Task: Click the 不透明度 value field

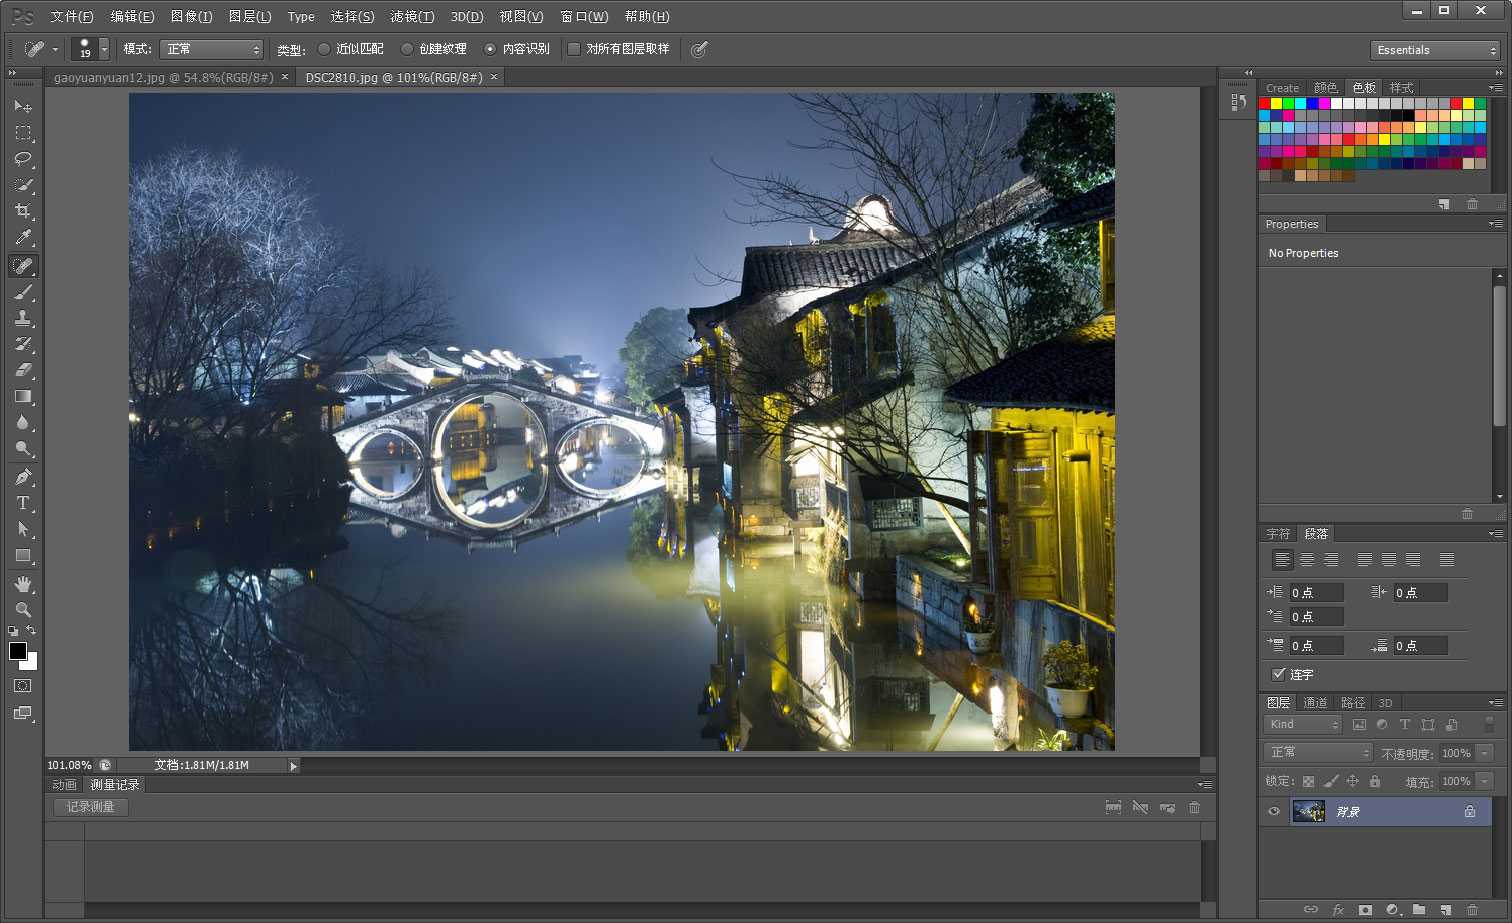Action: click(x=1456, y=753)
